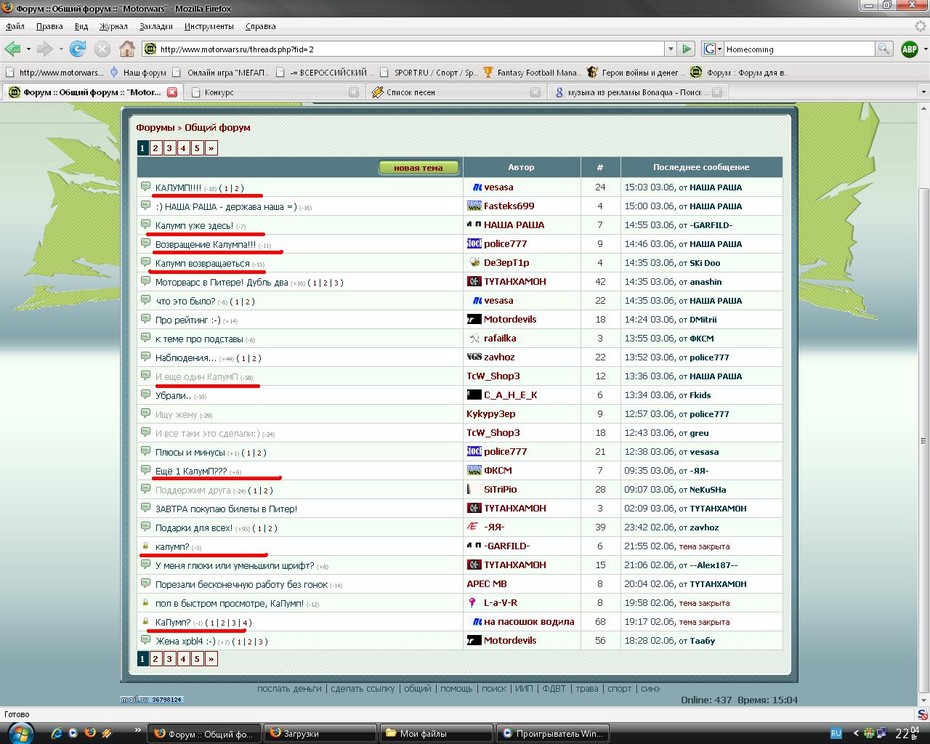Viewport: 930px width, 744px height.
Task: Click thread icon beside Жена xpbl4 :-)
Action: pos(145,640)
